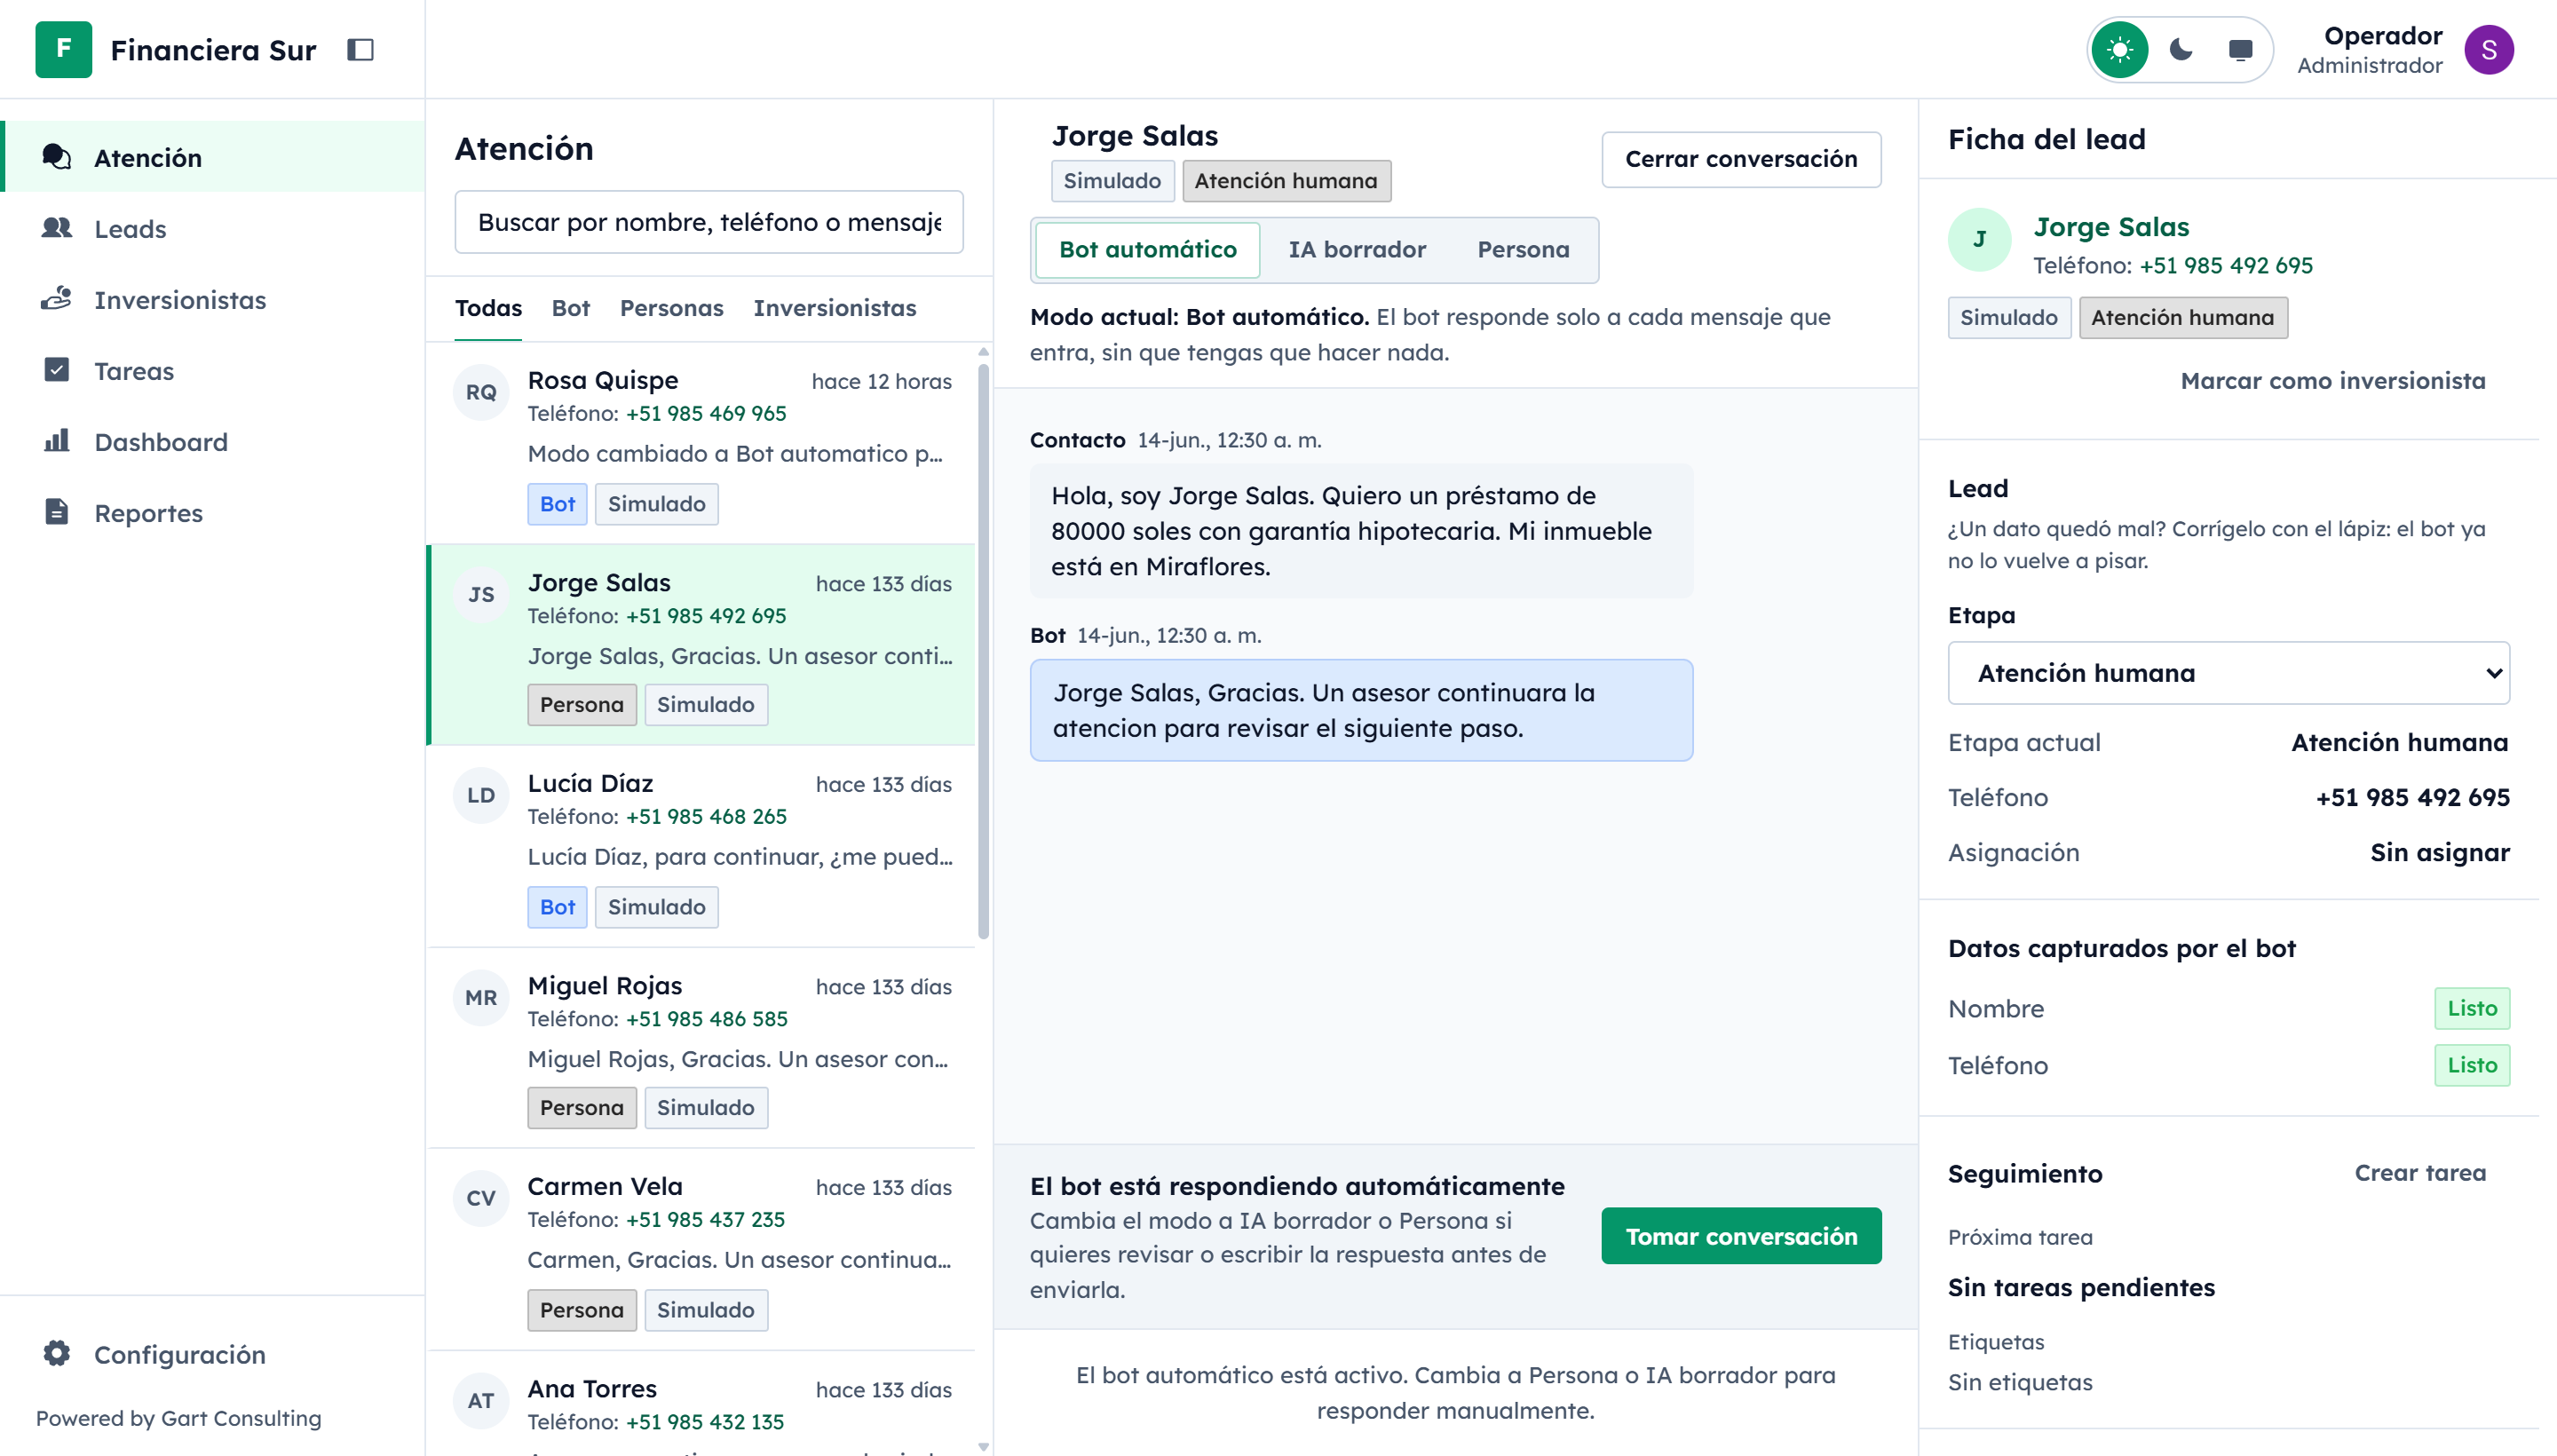Screen dimensions: 2557x1456
Task: Open Inversionistas via its hand-coin icon
Action: pos(57,299)
